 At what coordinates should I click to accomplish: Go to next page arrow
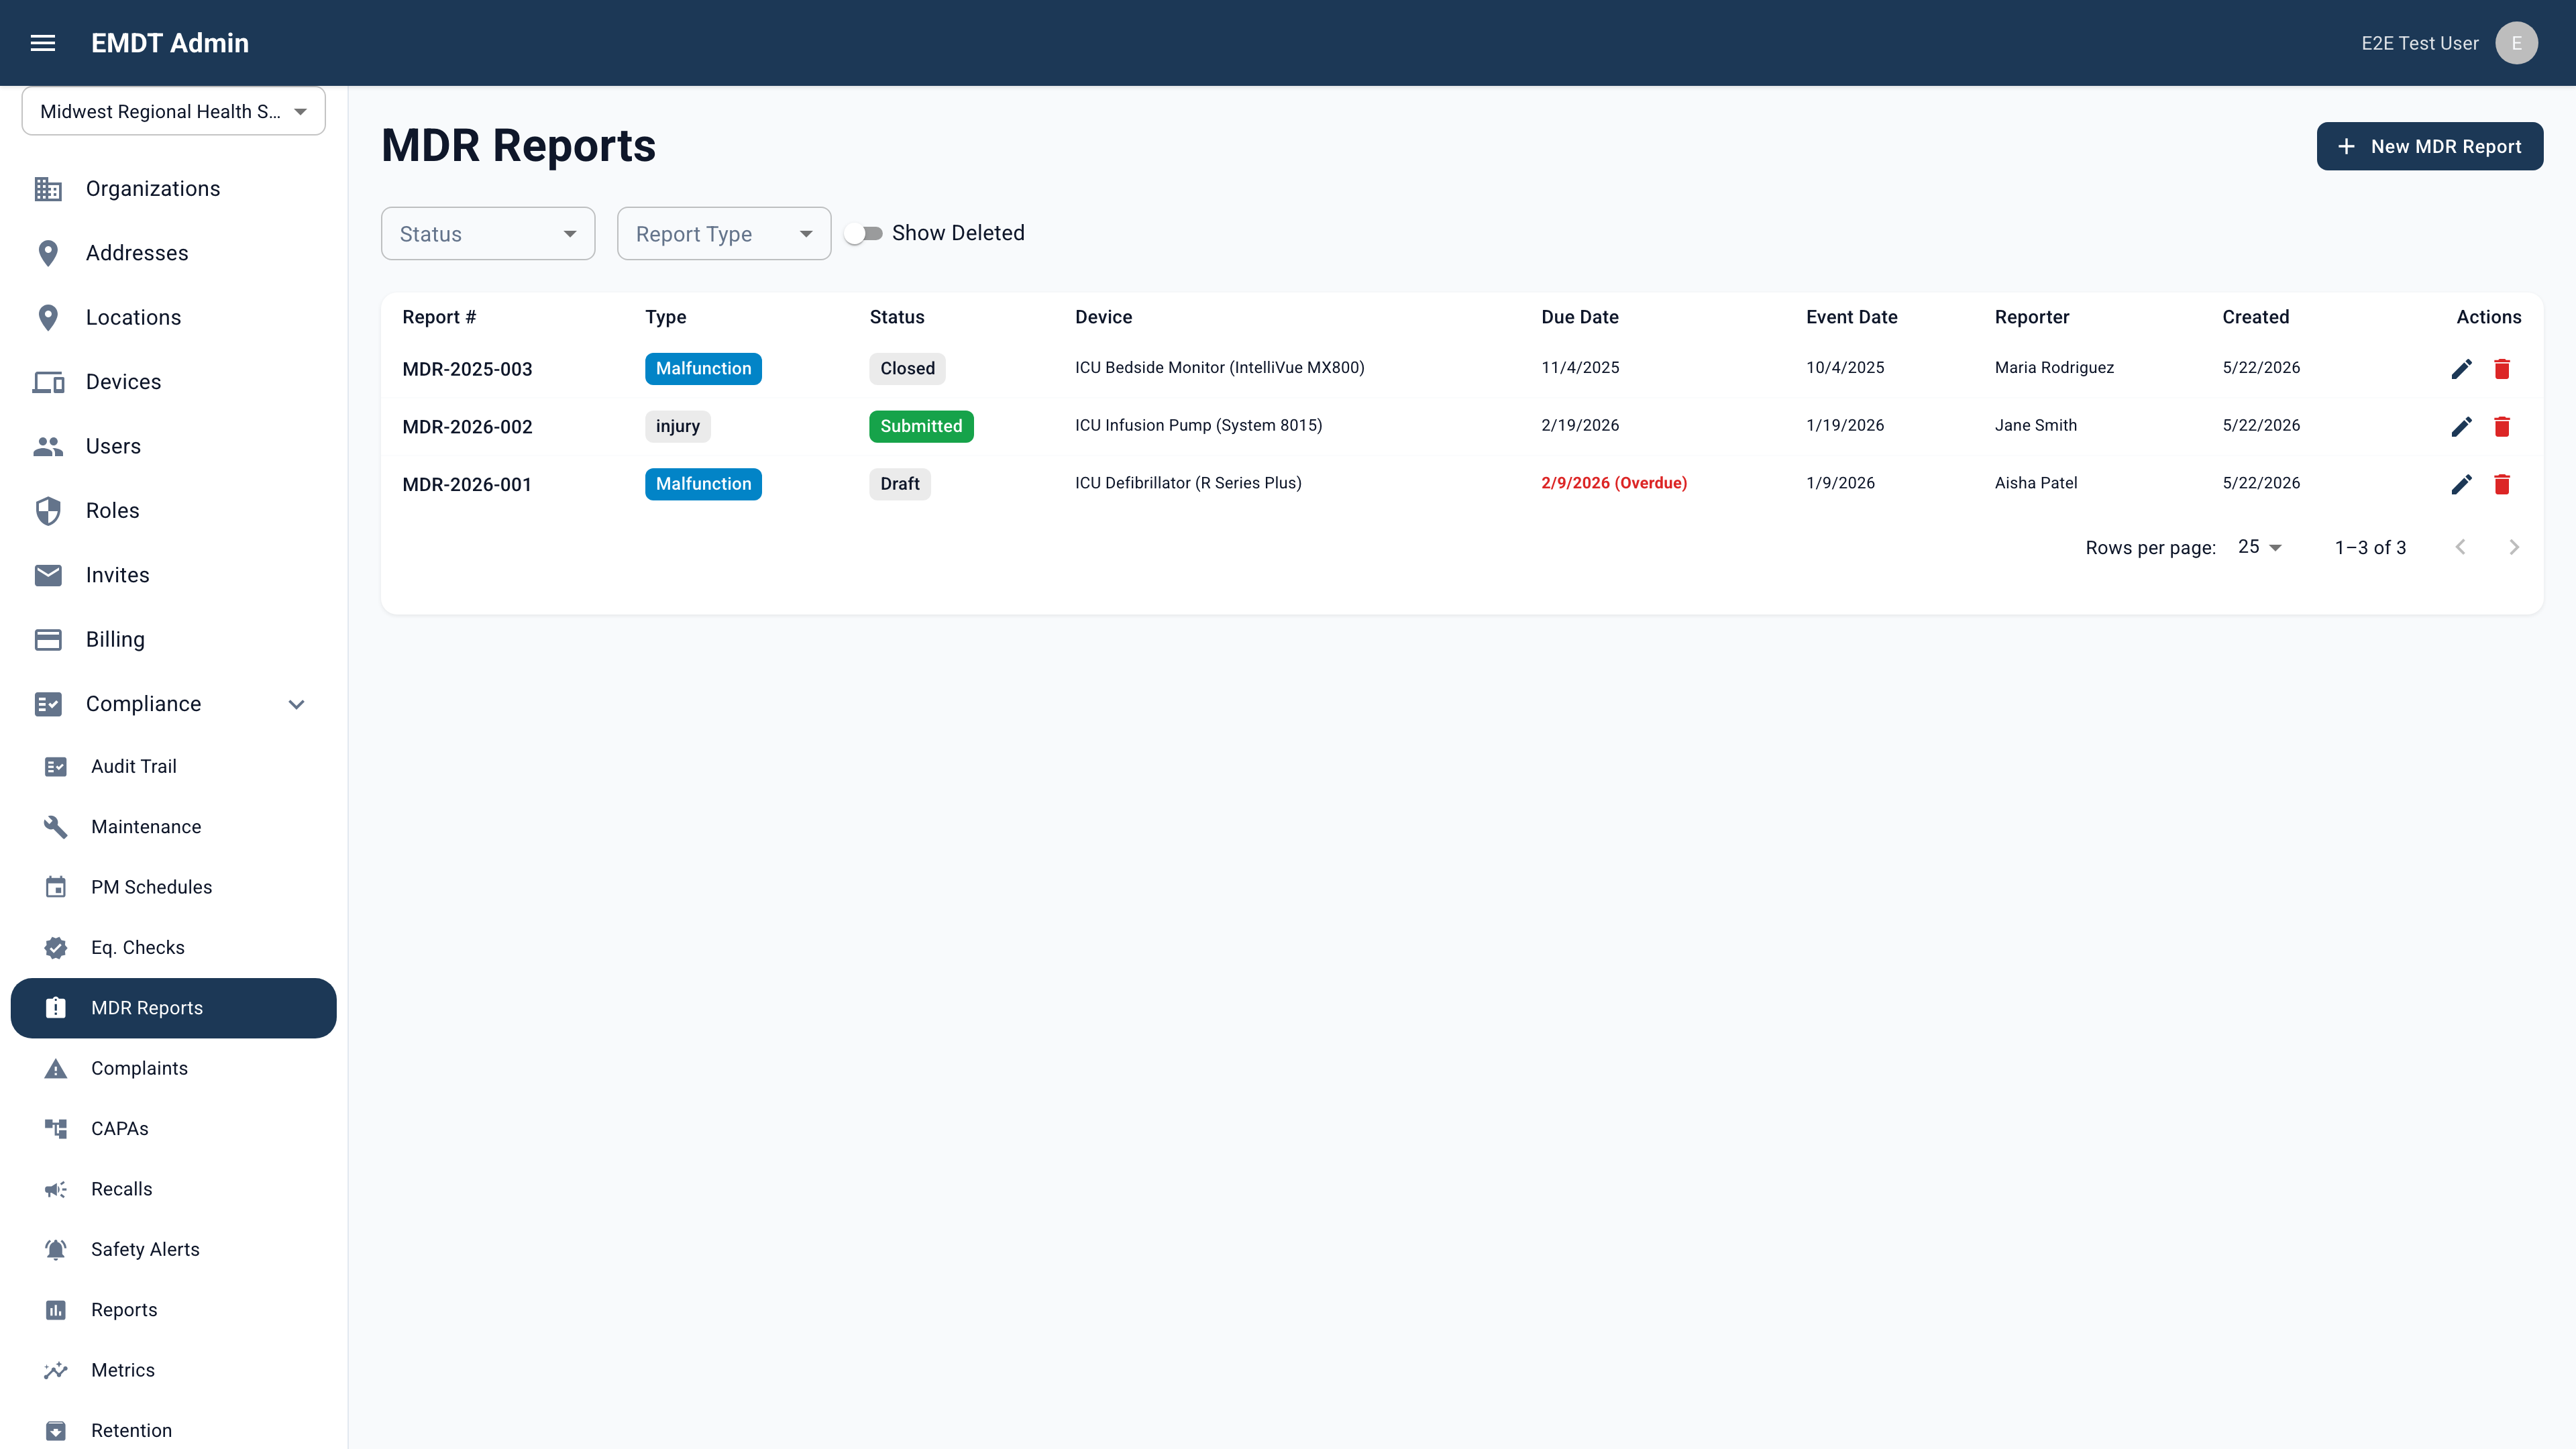coord(2514,547)
